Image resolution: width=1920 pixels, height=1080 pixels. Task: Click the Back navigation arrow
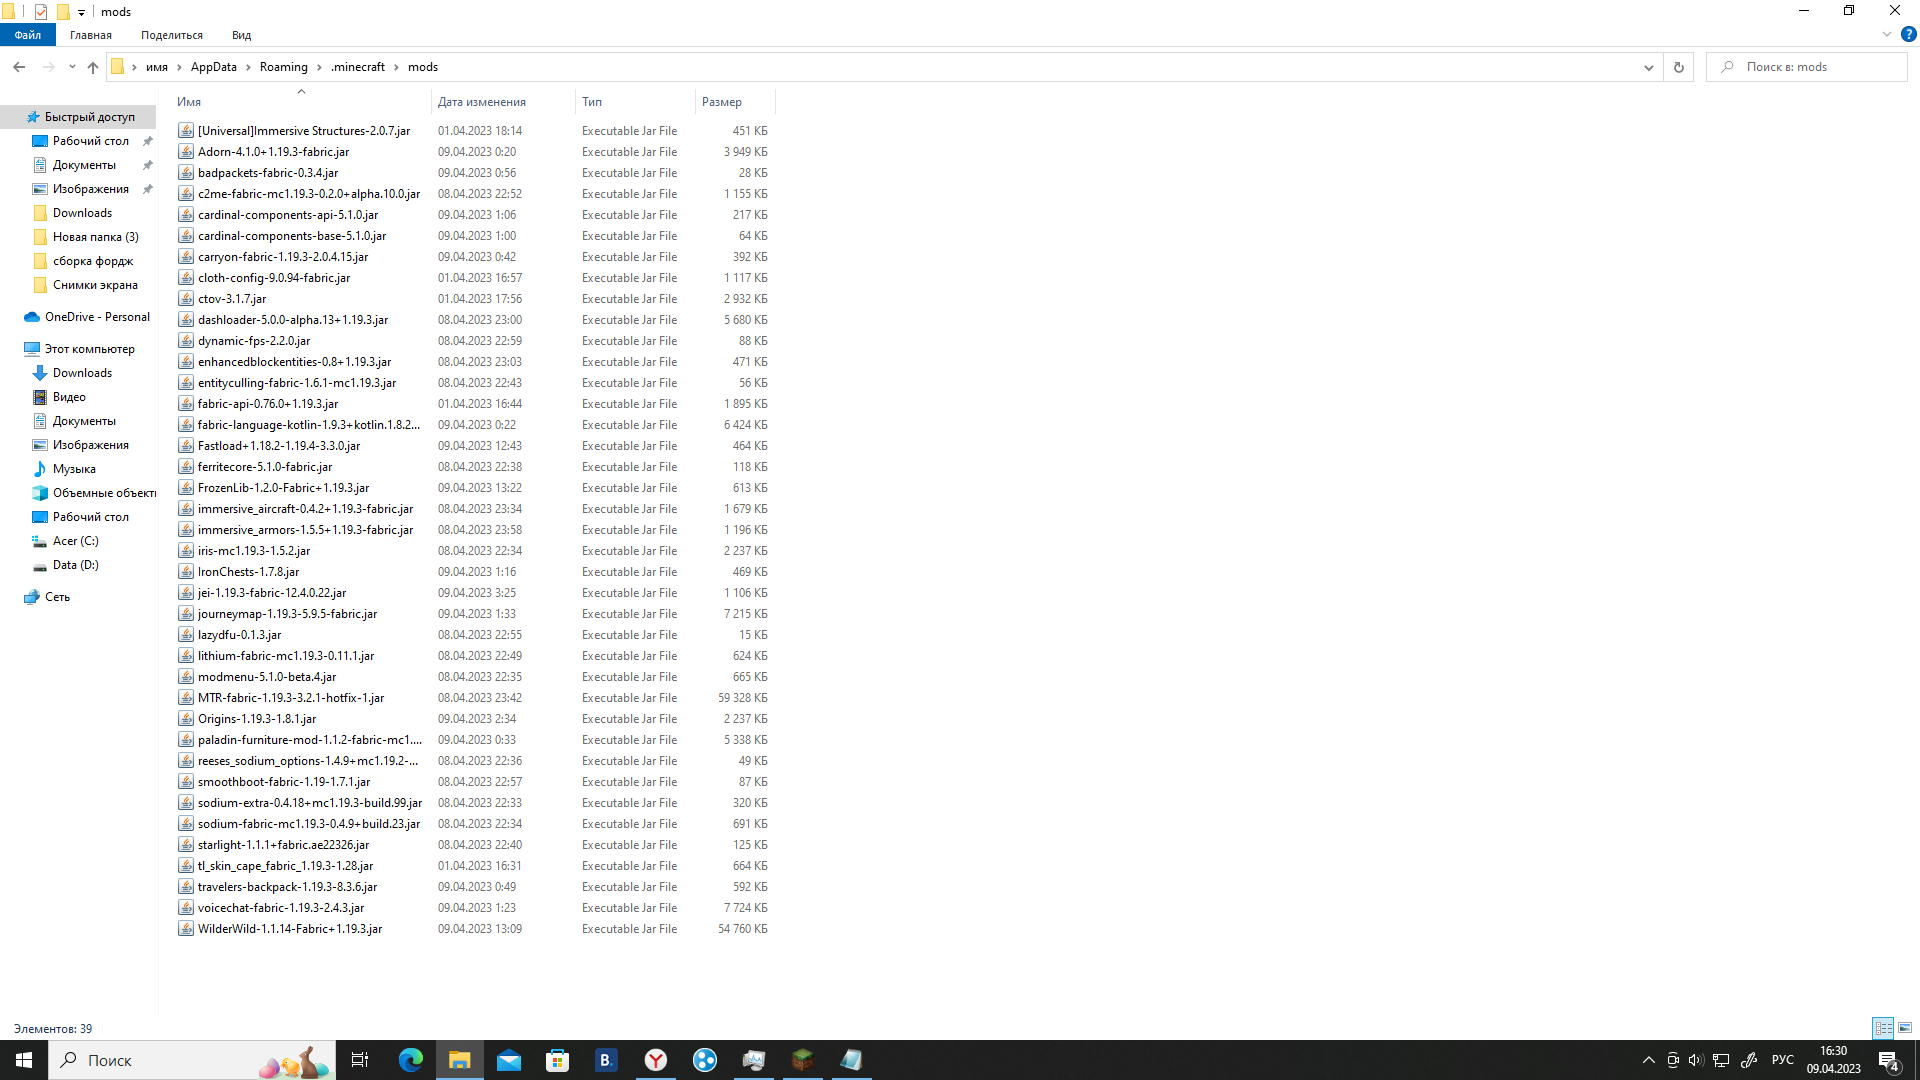click(19, 67)
